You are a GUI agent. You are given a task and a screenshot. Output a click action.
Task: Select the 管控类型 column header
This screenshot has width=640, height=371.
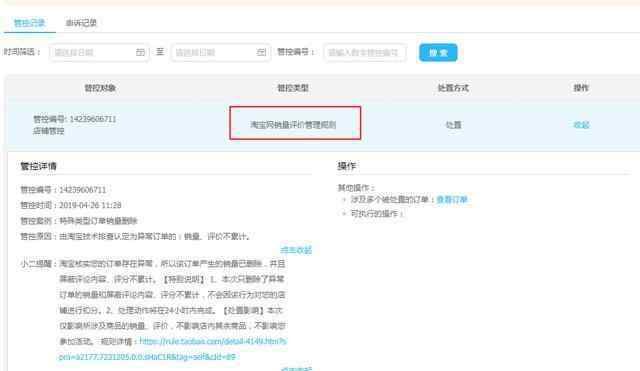tap(293, 88)
